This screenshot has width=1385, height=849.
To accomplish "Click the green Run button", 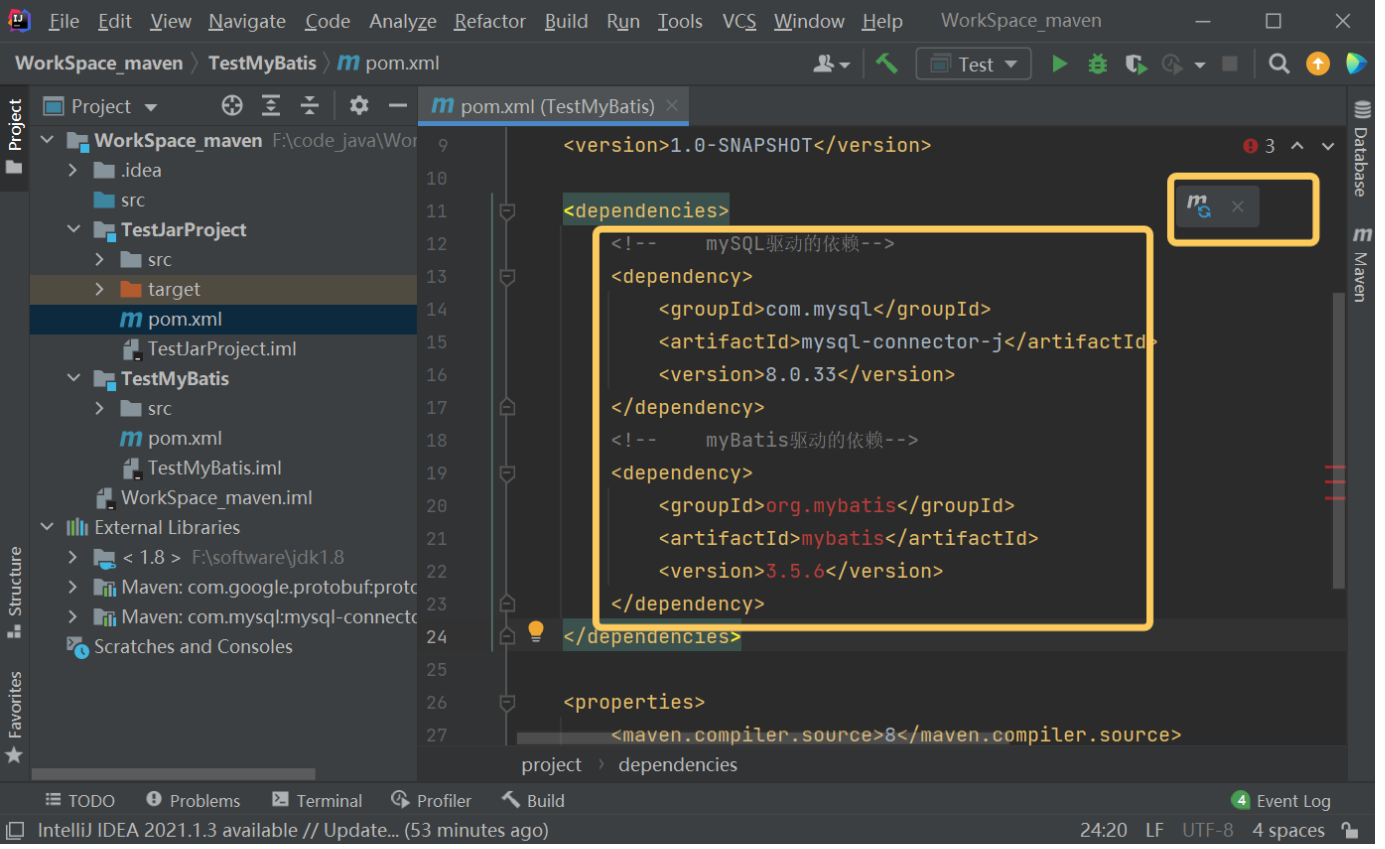I will 1059,64.
